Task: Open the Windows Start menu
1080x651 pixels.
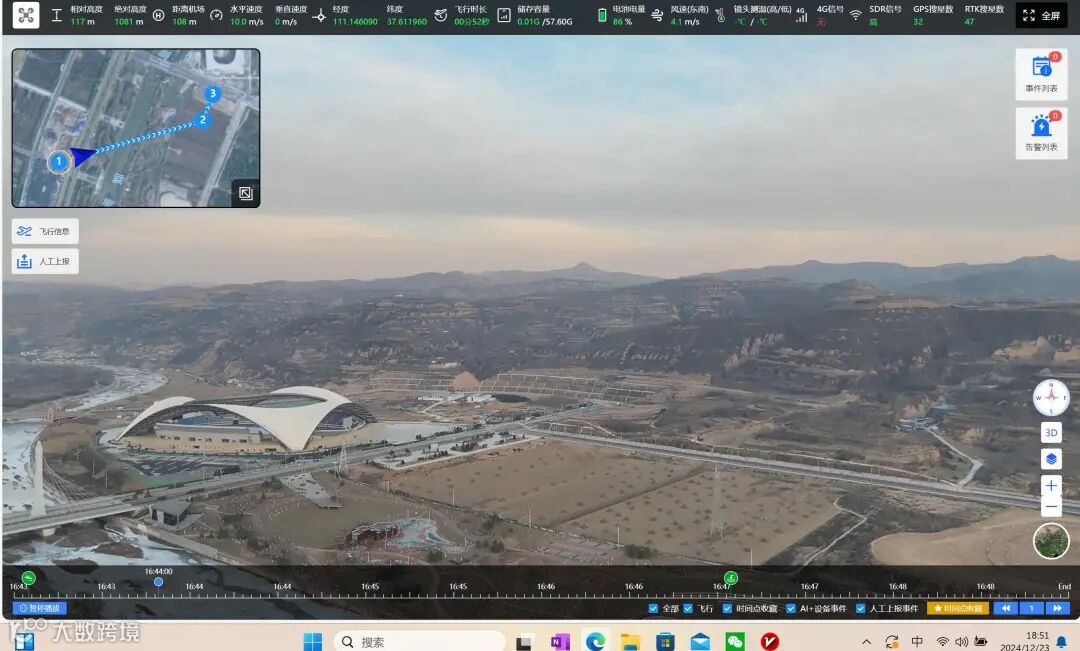Action: [x=313, y=641]
